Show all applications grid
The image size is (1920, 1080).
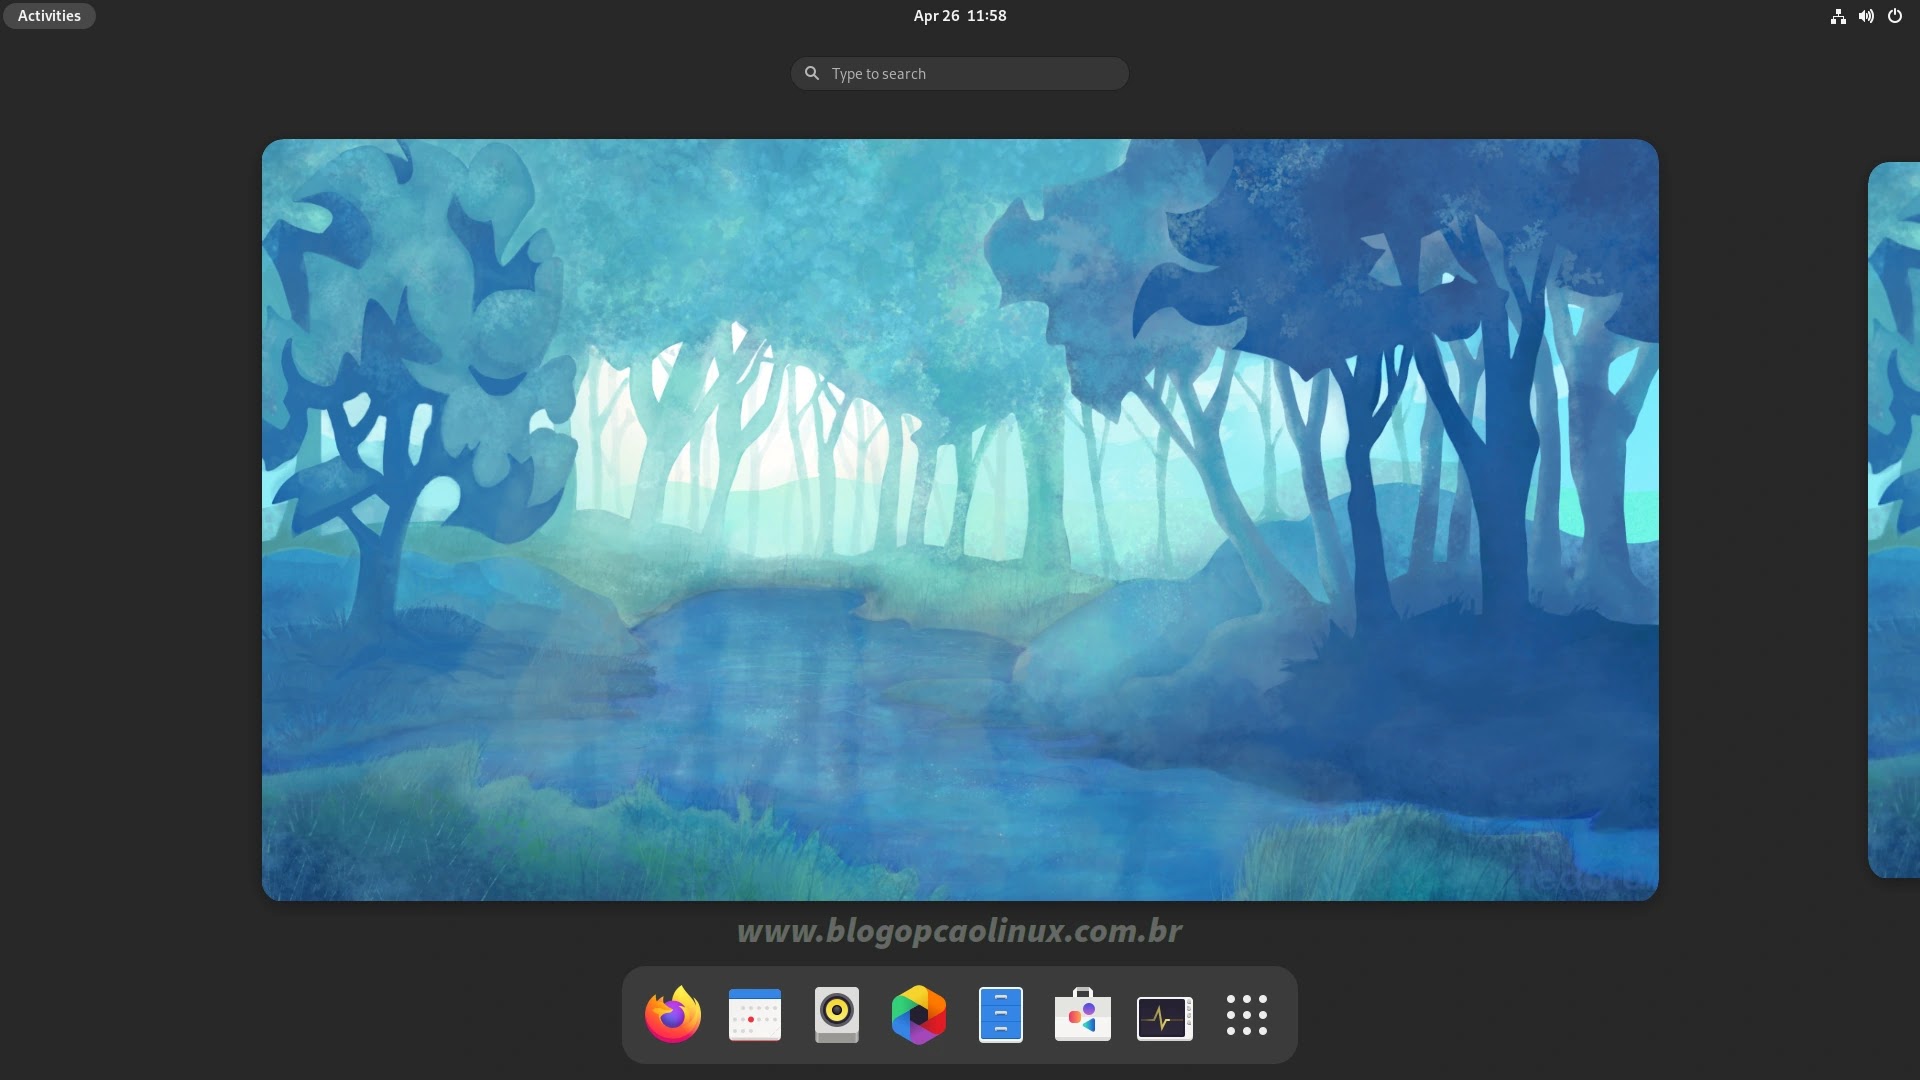point(1247,1015)
